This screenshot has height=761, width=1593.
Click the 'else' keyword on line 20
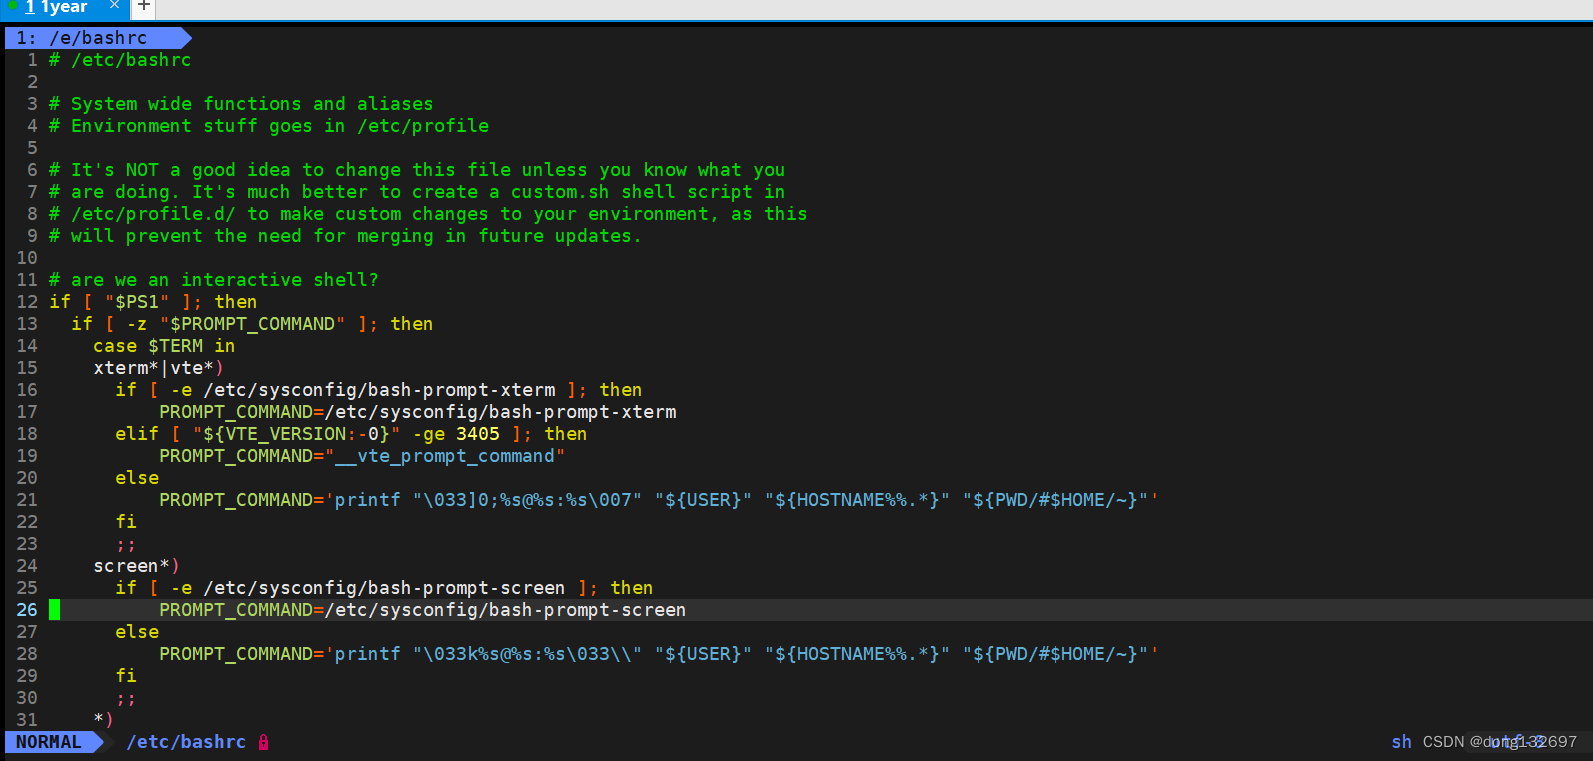click(137, 478)
